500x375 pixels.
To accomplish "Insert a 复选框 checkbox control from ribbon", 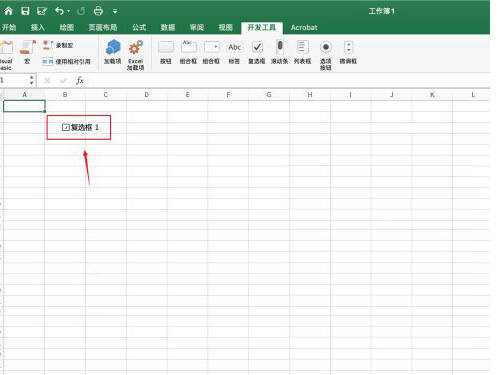I will pos(257,52).
